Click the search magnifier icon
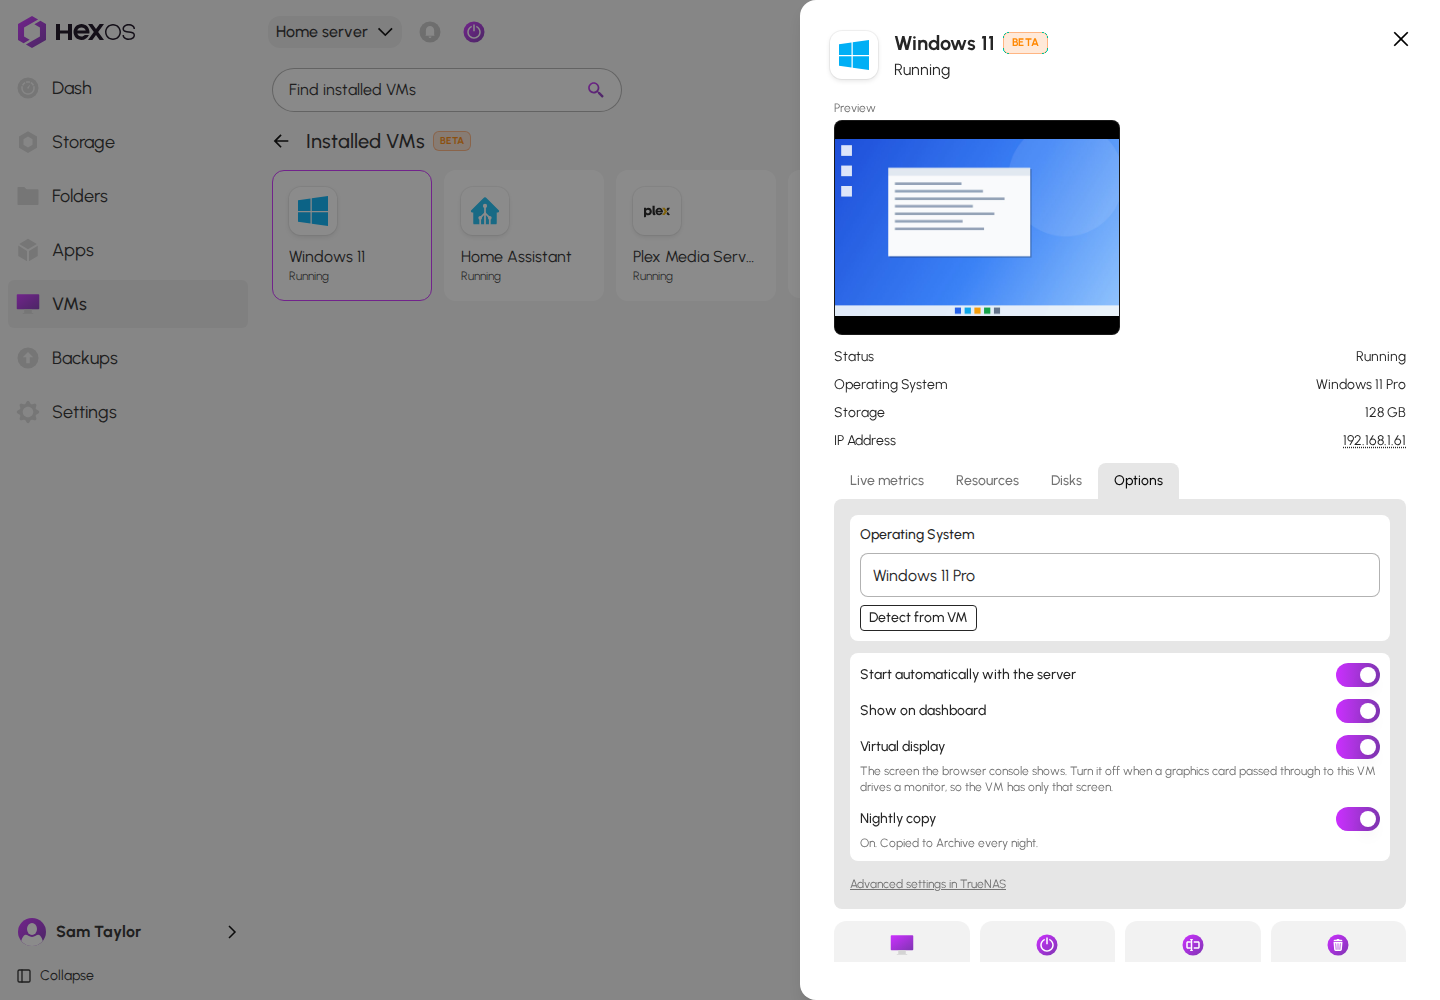Viewport: 1440px width, 1000px height. (596, 90)
